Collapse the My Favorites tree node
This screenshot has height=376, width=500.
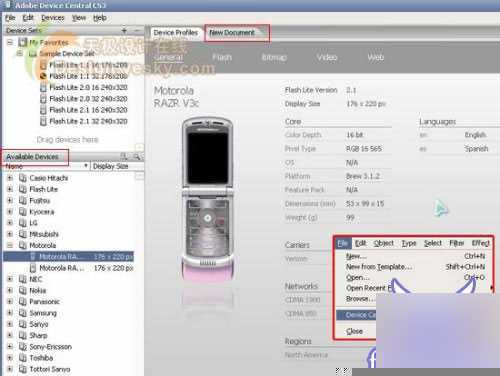click(x=10, y=42)
